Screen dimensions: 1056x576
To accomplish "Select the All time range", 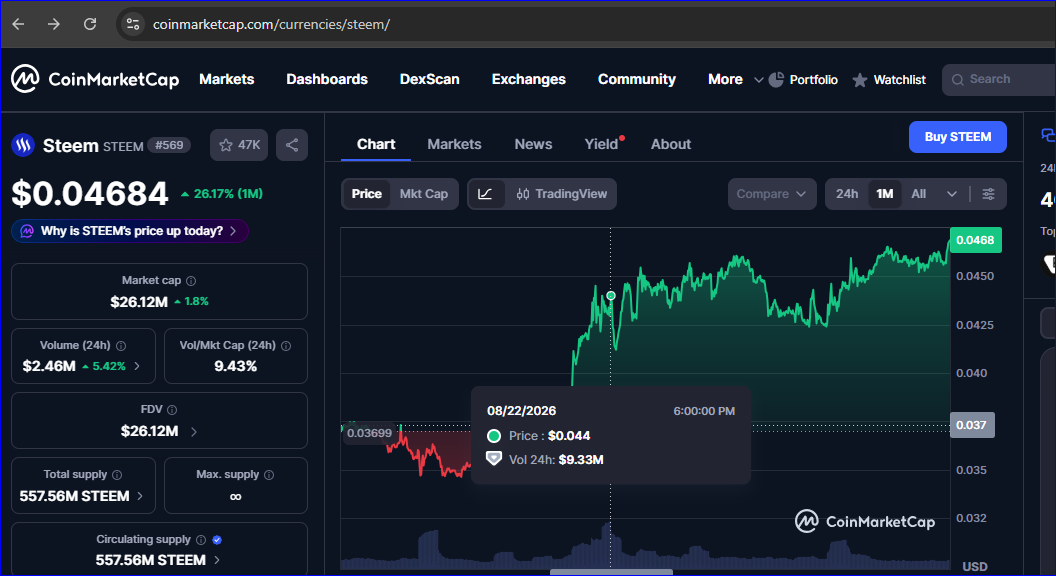I will [x=919, y=194].
